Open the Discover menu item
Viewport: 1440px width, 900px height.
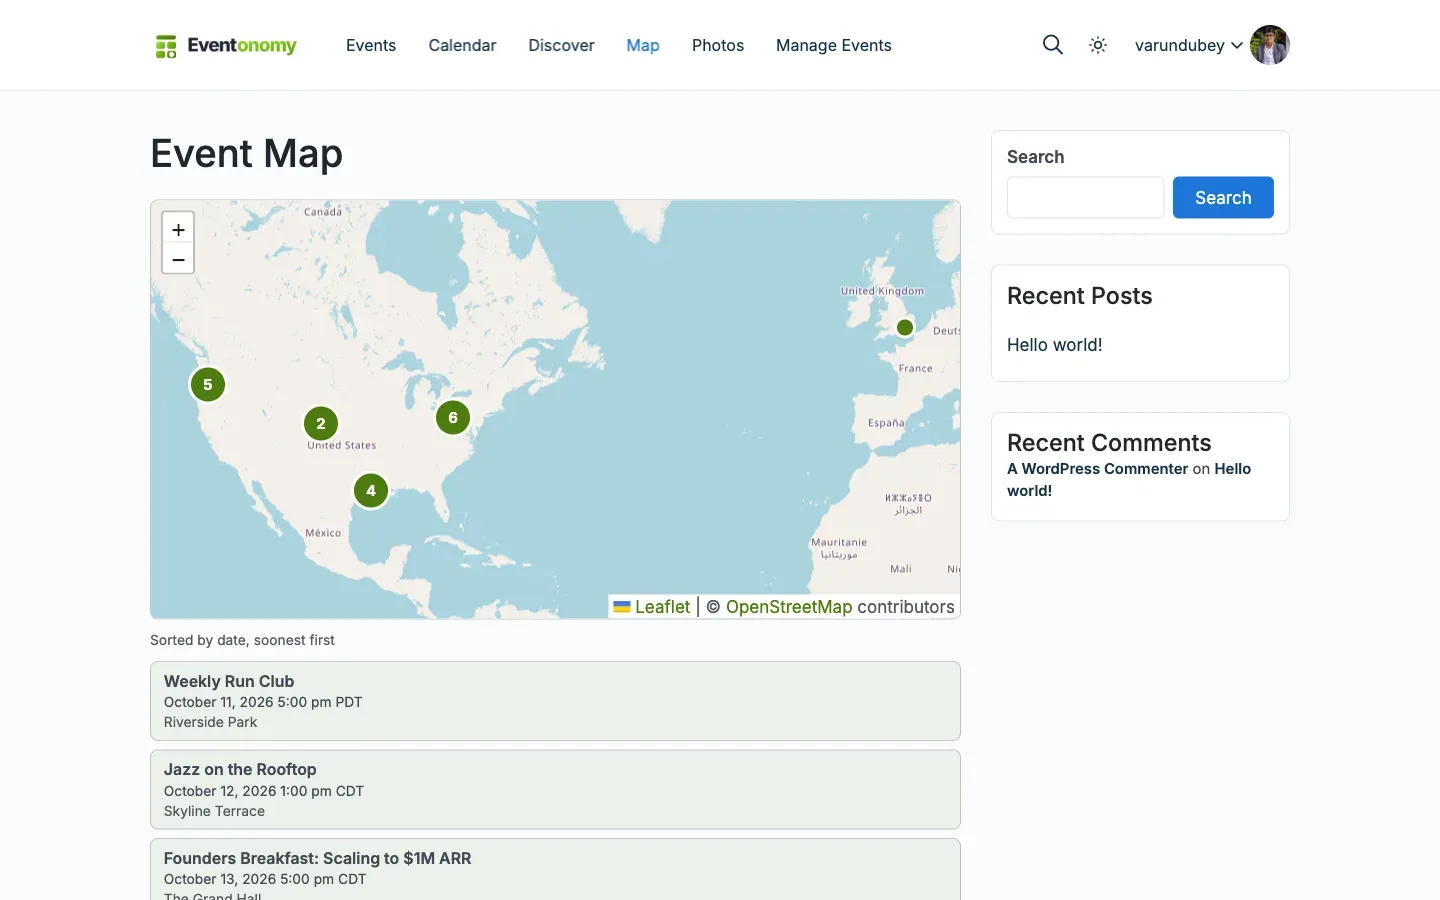[x=561, y=45]
